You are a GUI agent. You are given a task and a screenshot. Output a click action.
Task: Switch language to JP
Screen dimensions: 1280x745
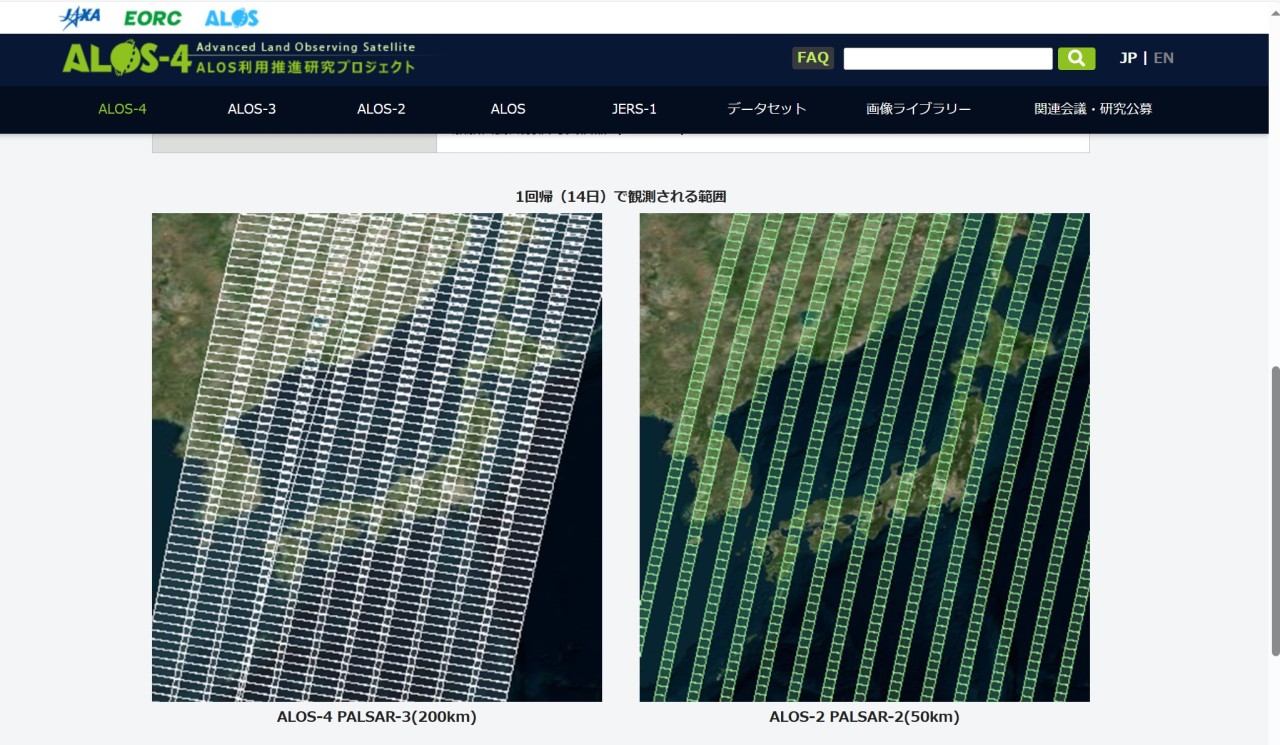1127,58
